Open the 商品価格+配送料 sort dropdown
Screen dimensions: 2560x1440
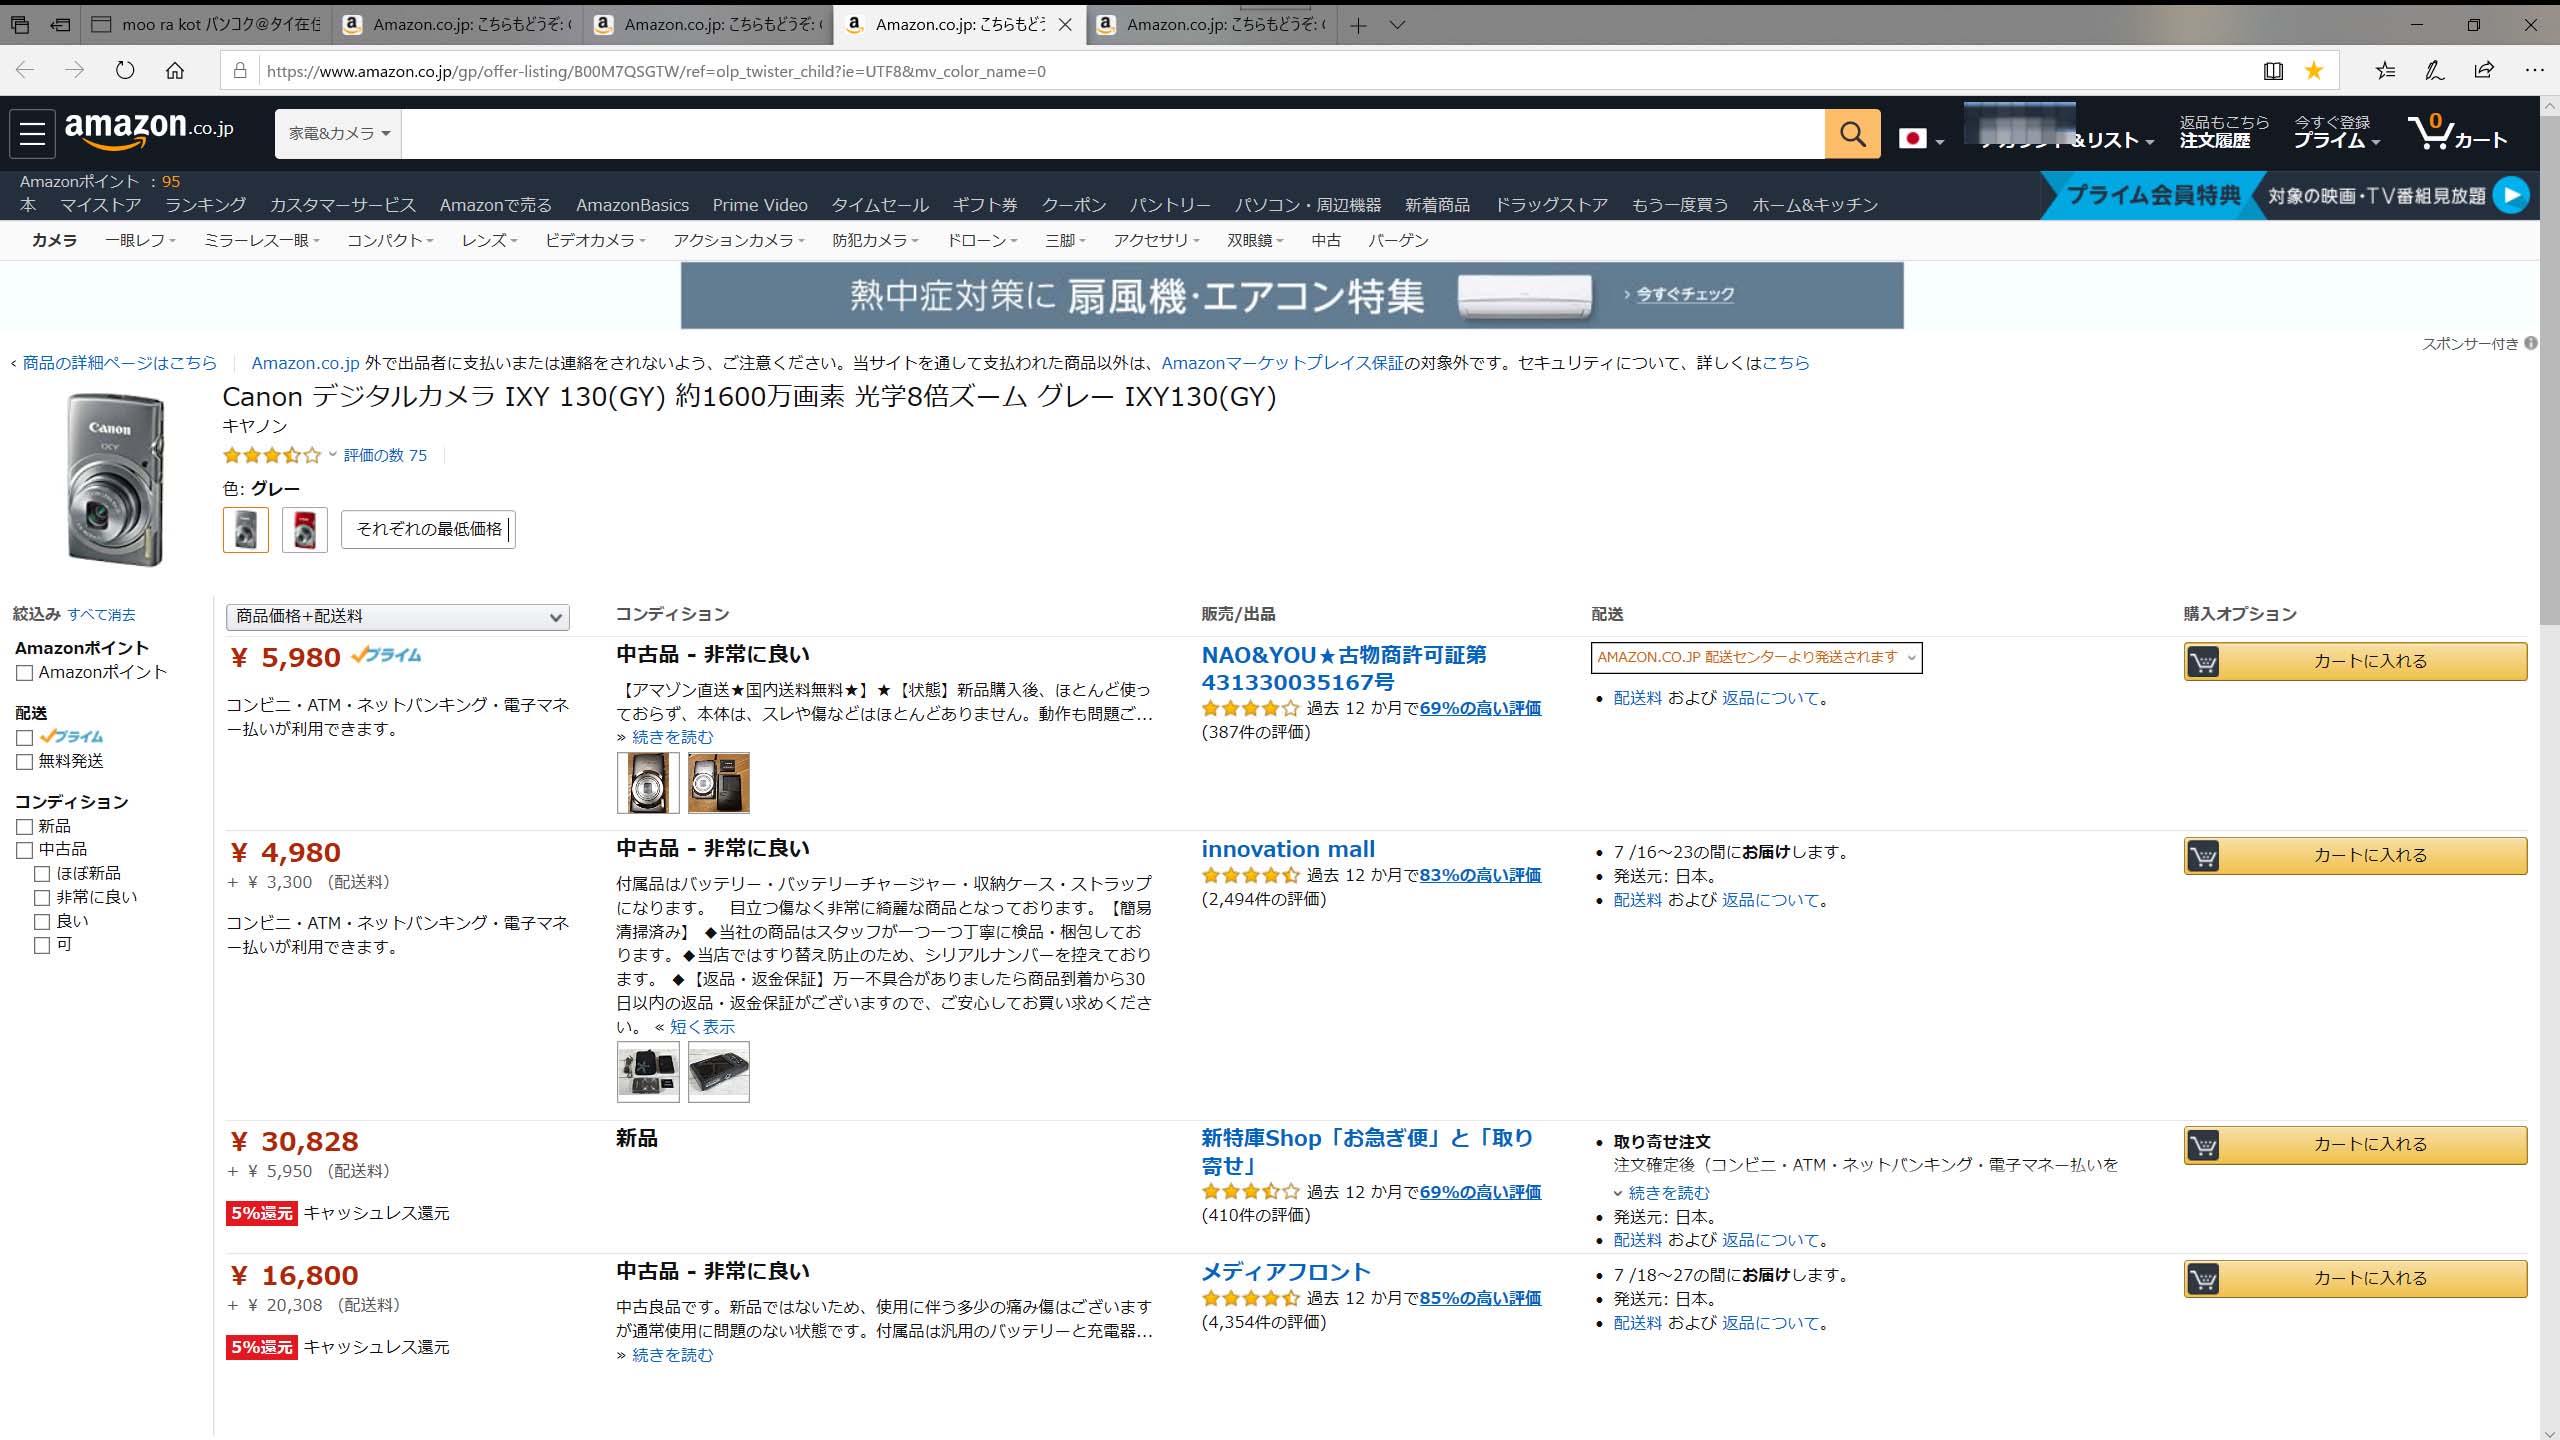[398, 616]
